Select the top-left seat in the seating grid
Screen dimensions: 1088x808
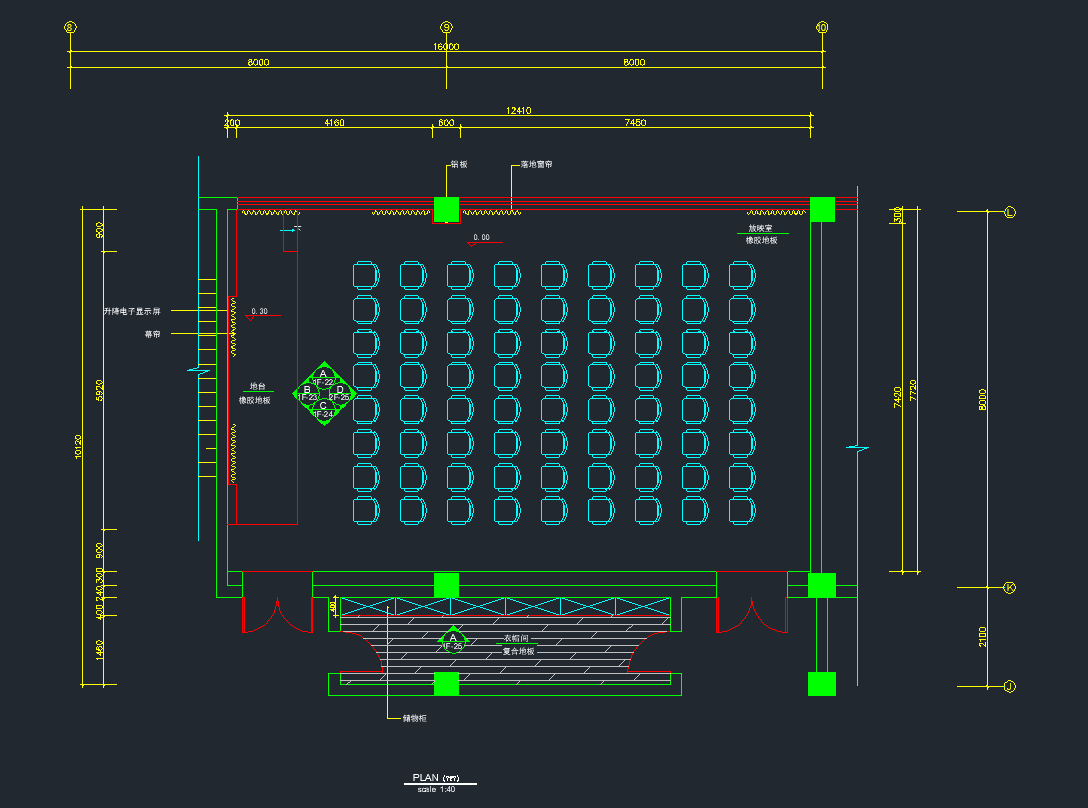click(366, 275)
